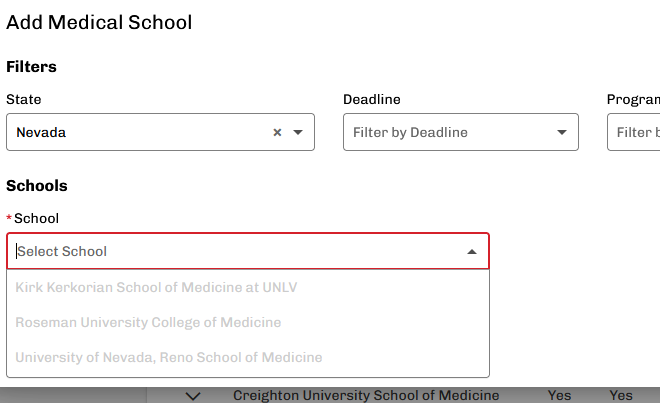Clear the Nevada state selection
Viewport: 660px width, 403px height.
pos(277,132)
